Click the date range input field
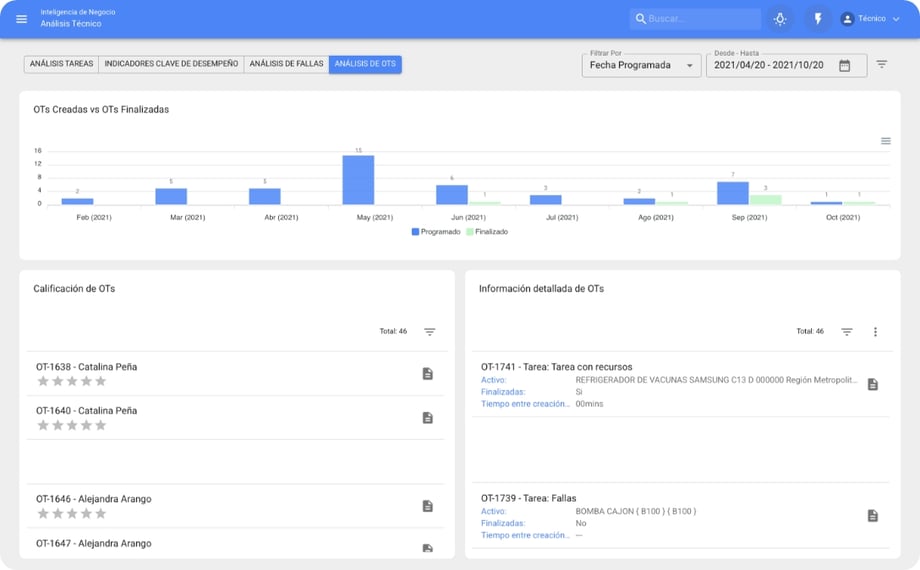The height and width of the screenshot is (570, 920). click(x=786, y=65)
